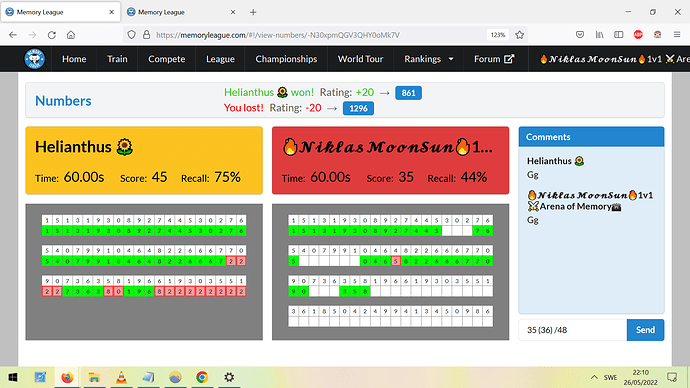The width and height of the screenshot is (690, 388).
Task: Open Firefox from the taskbar
Action: (67, 377)
